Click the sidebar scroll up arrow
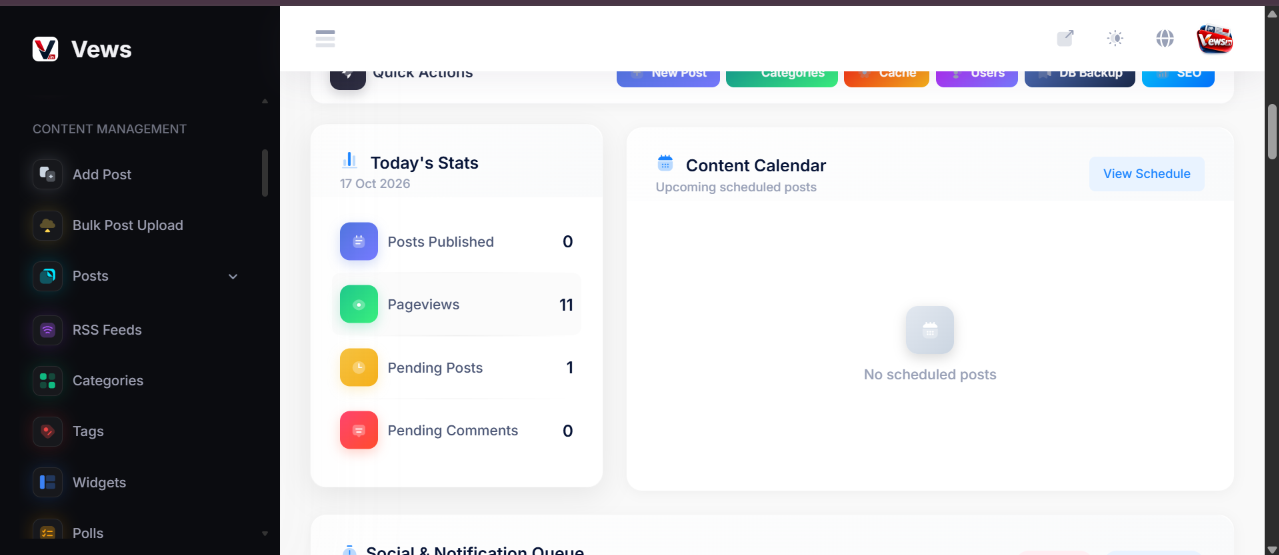1279x555 pixels. click(265, 101)
